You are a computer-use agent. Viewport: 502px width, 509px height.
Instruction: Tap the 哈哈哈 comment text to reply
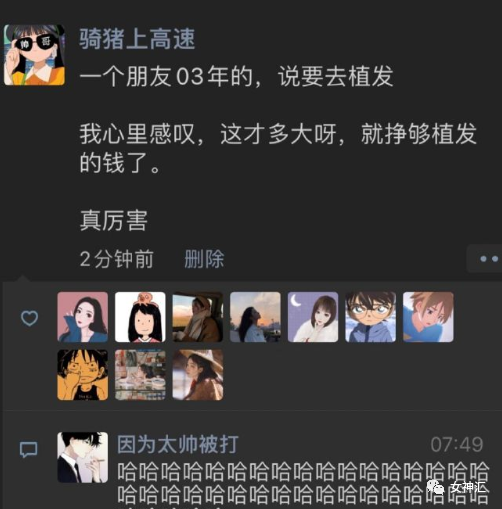(x=303, y=483)
